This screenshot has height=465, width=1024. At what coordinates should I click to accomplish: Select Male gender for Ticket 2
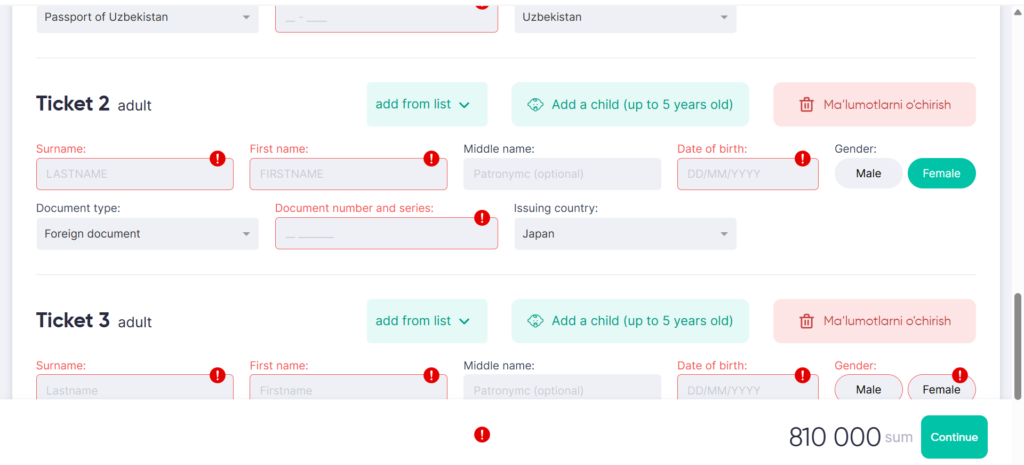(868, 174)
